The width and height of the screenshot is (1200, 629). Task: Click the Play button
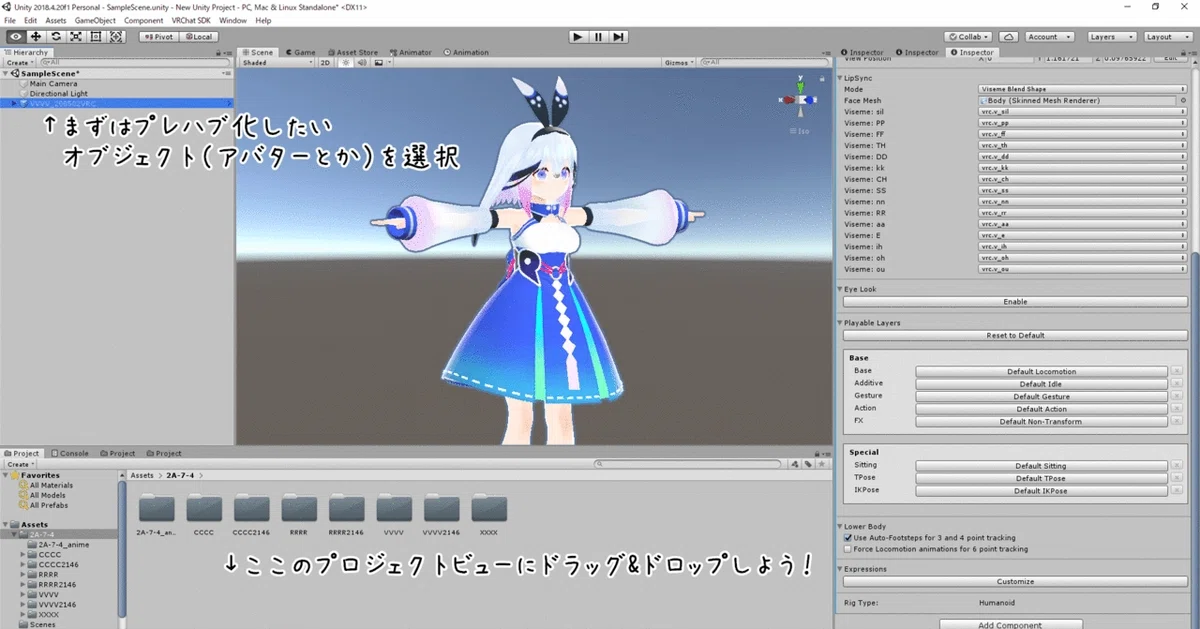(578, 37)
